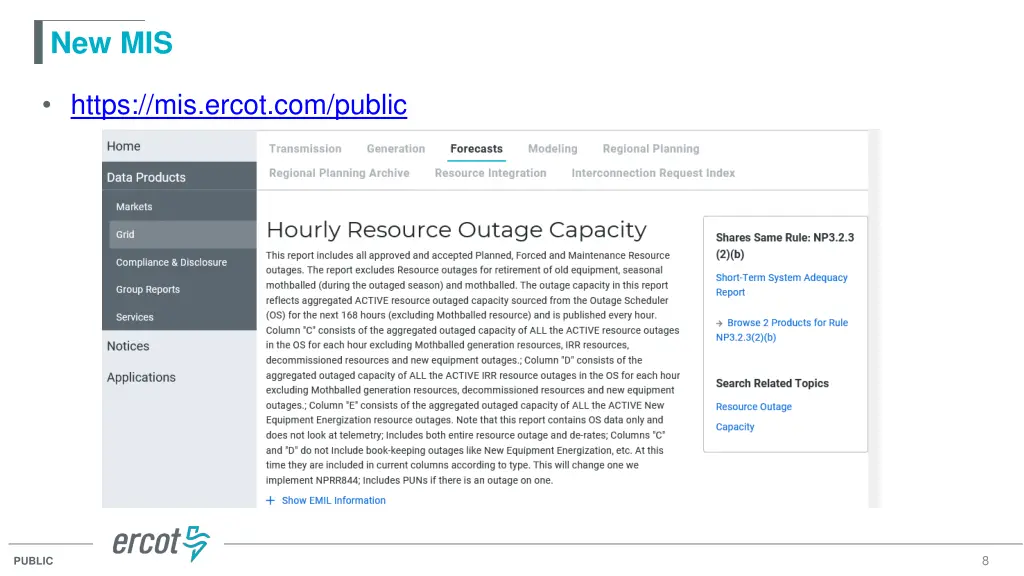Viewport: 1024px width, 576px height.
Task: Go to Notices in sidebar
Action: coord(128,346)
